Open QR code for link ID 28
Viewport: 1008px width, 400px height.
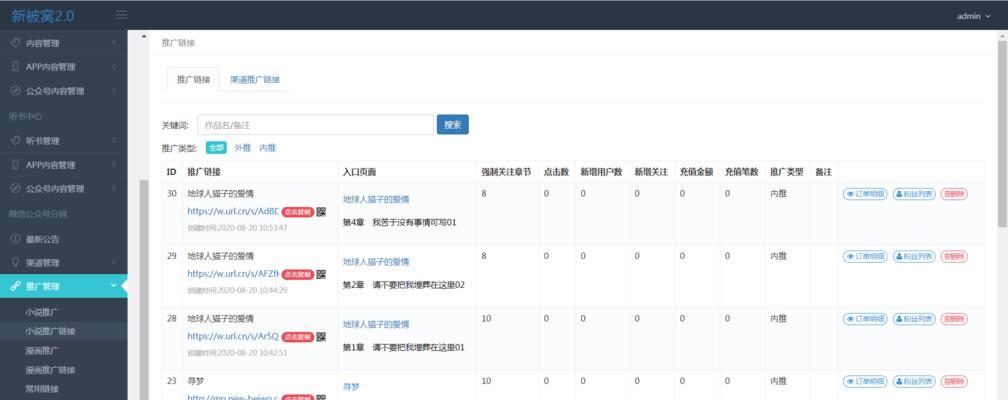pyautogui.click(x=321, y=336)
